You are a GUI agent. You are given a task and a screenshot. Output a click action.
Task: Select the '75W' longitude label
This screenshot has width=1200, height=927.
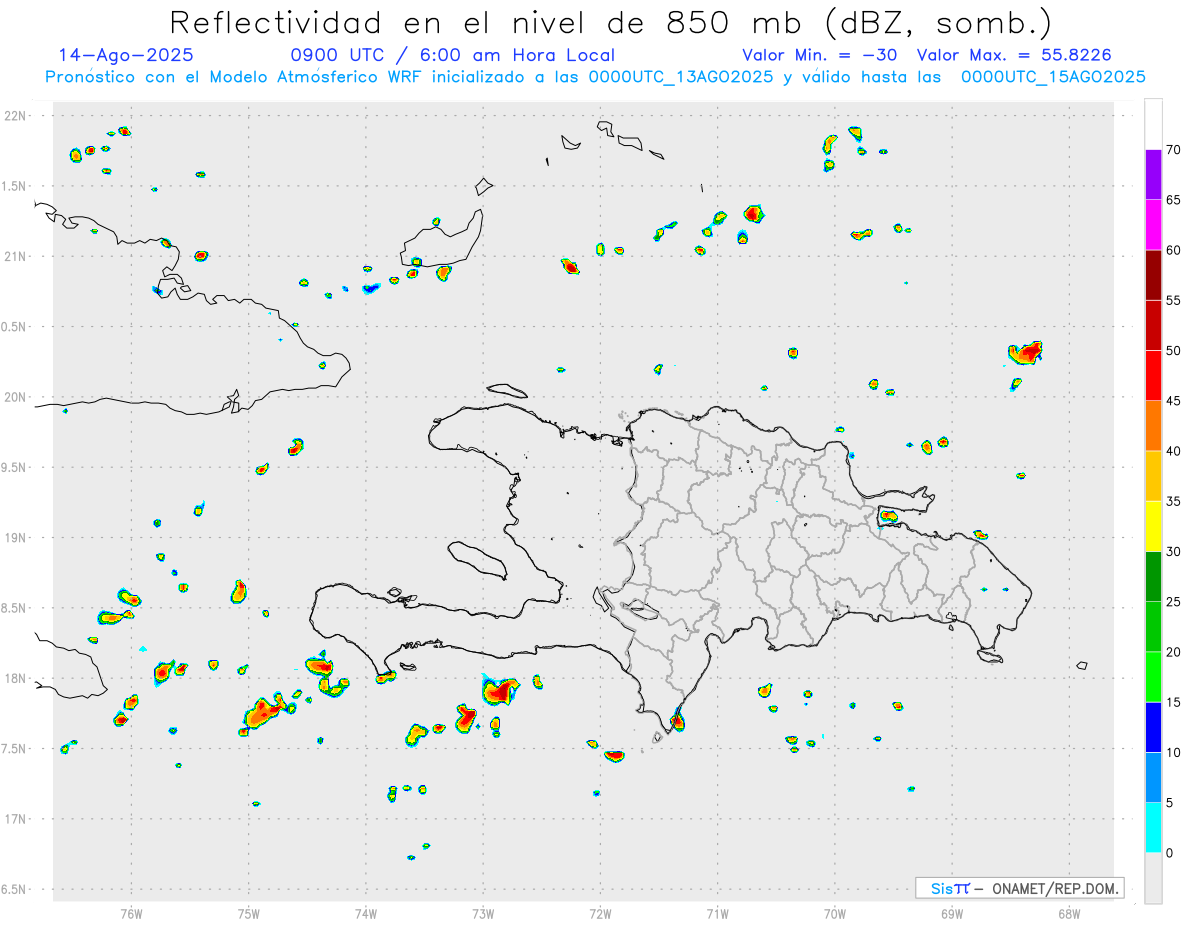(x=249, y=913)
